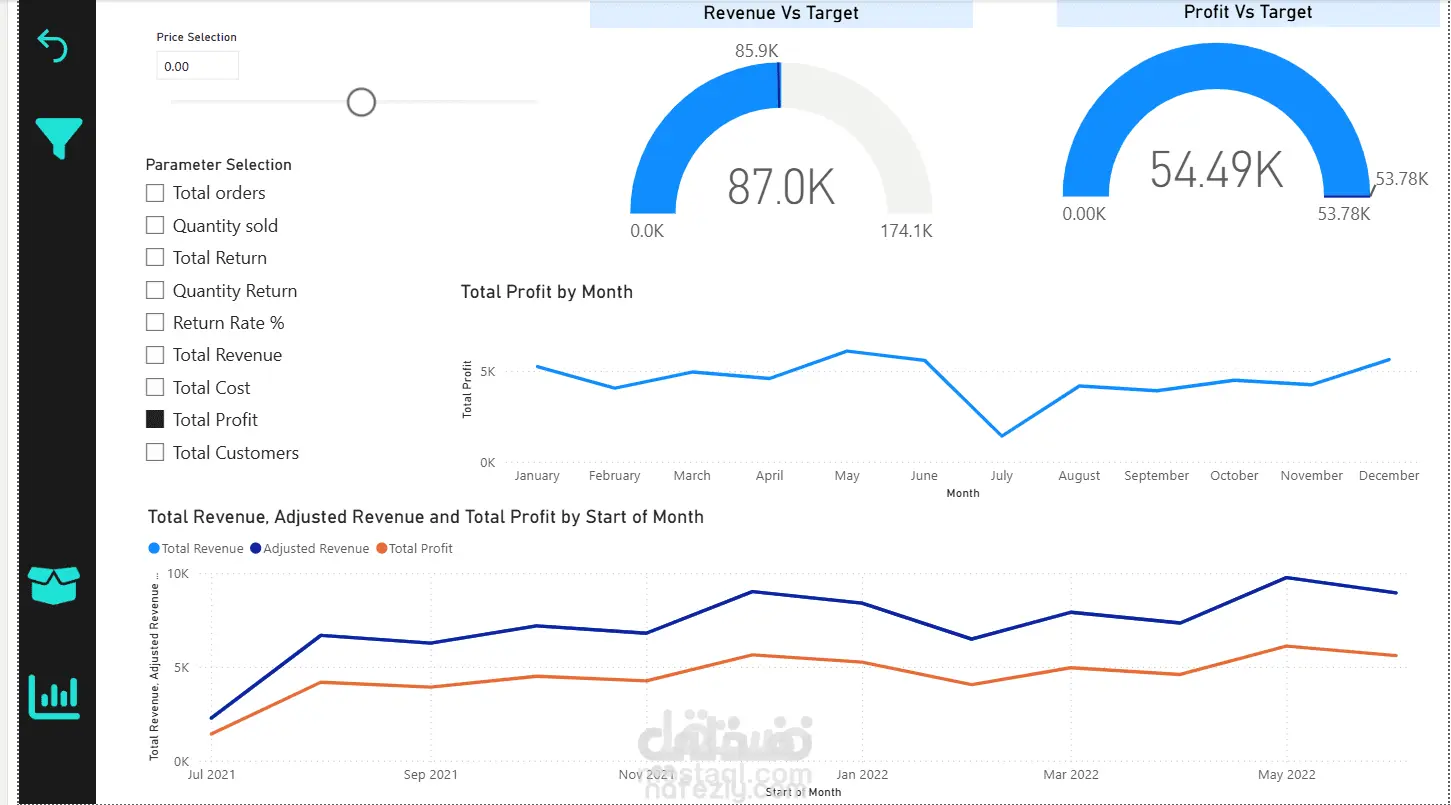Image resolution: width=1451 pixels, height=805 pixels.
Task: Click the October axis label
Action: tap(1234, 476)
